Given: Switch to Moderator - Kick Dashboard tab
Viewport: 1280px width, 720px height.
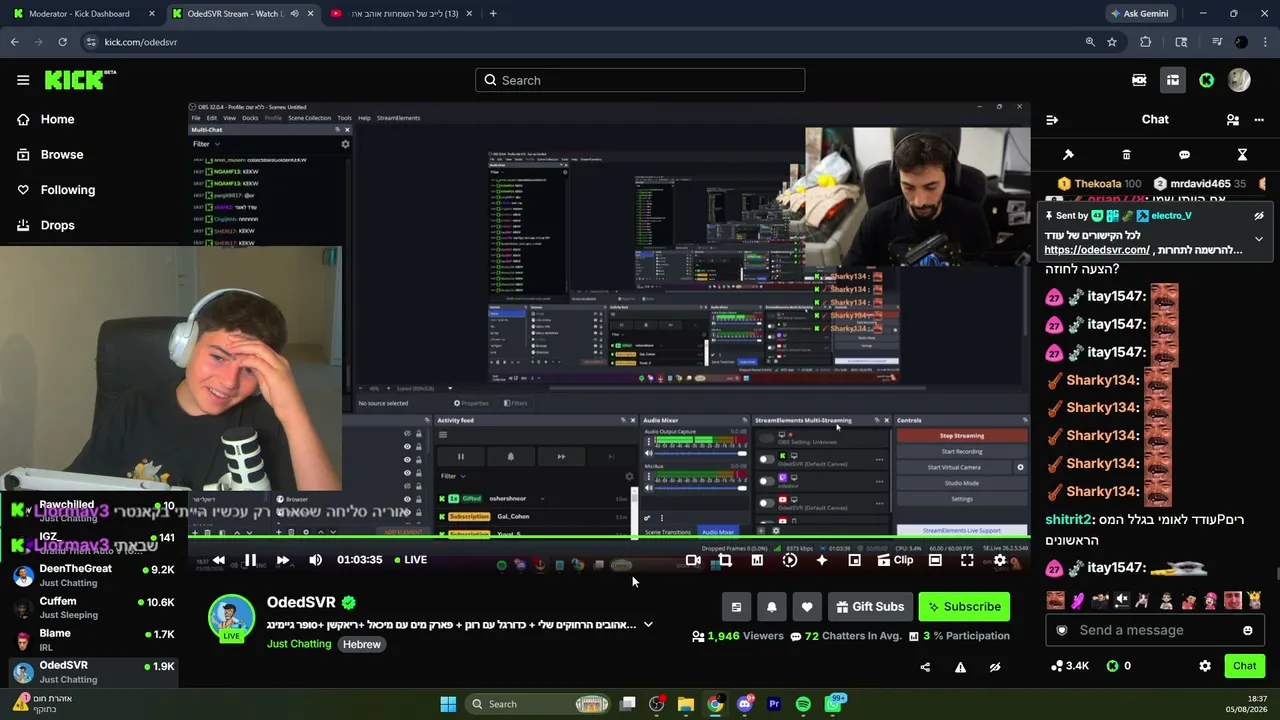Looking at the screenshot, I should pos(83,14).
